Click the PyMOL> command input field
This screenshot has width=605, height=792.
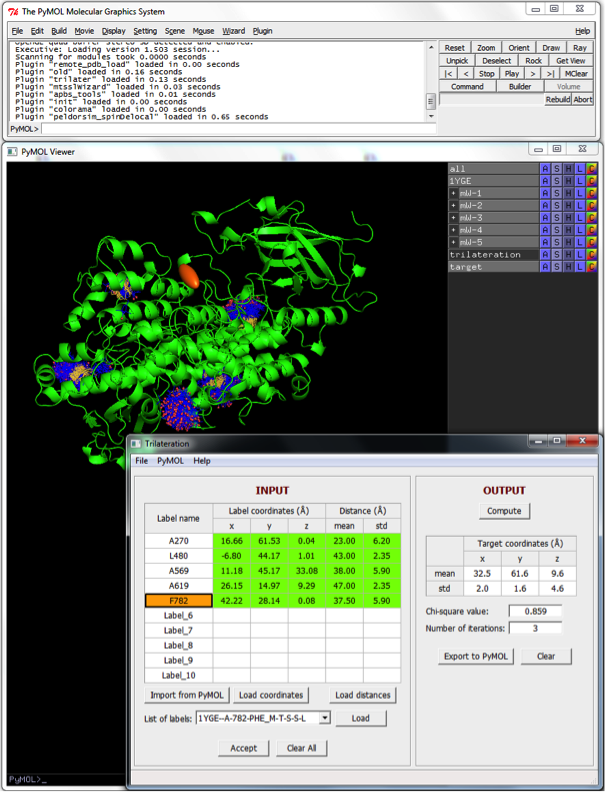click(238, 129)
